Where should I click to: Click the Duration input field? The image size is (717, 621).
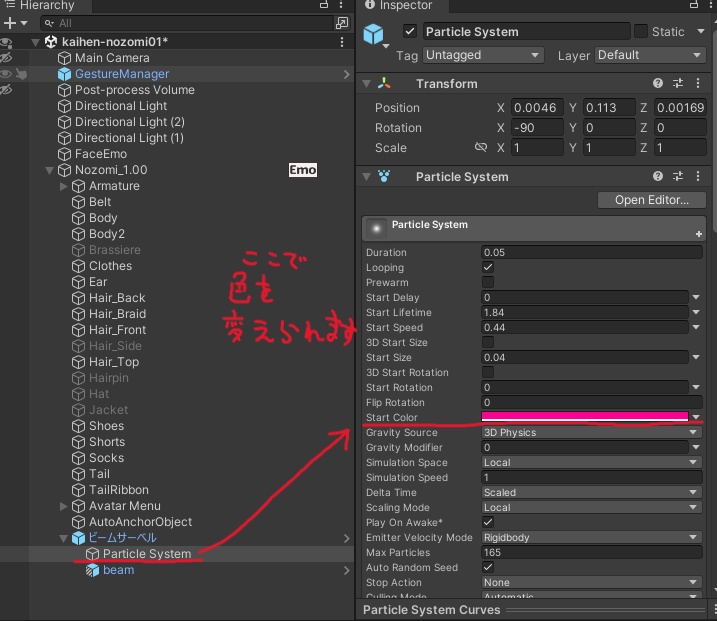[x=592, y=252]
